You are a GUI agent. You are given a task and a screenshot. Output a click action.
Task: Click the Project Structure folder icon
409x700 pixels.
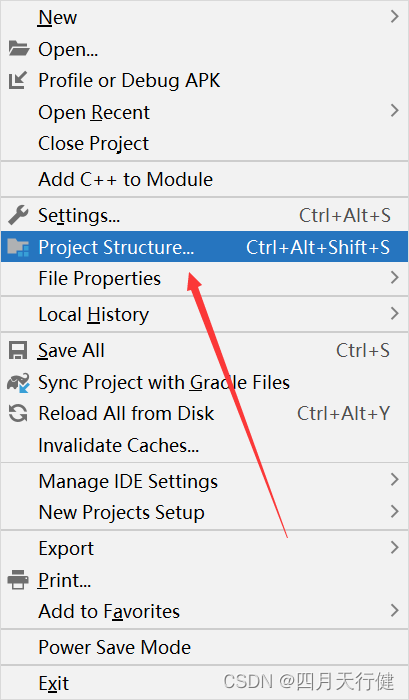(x=18, y=247)
